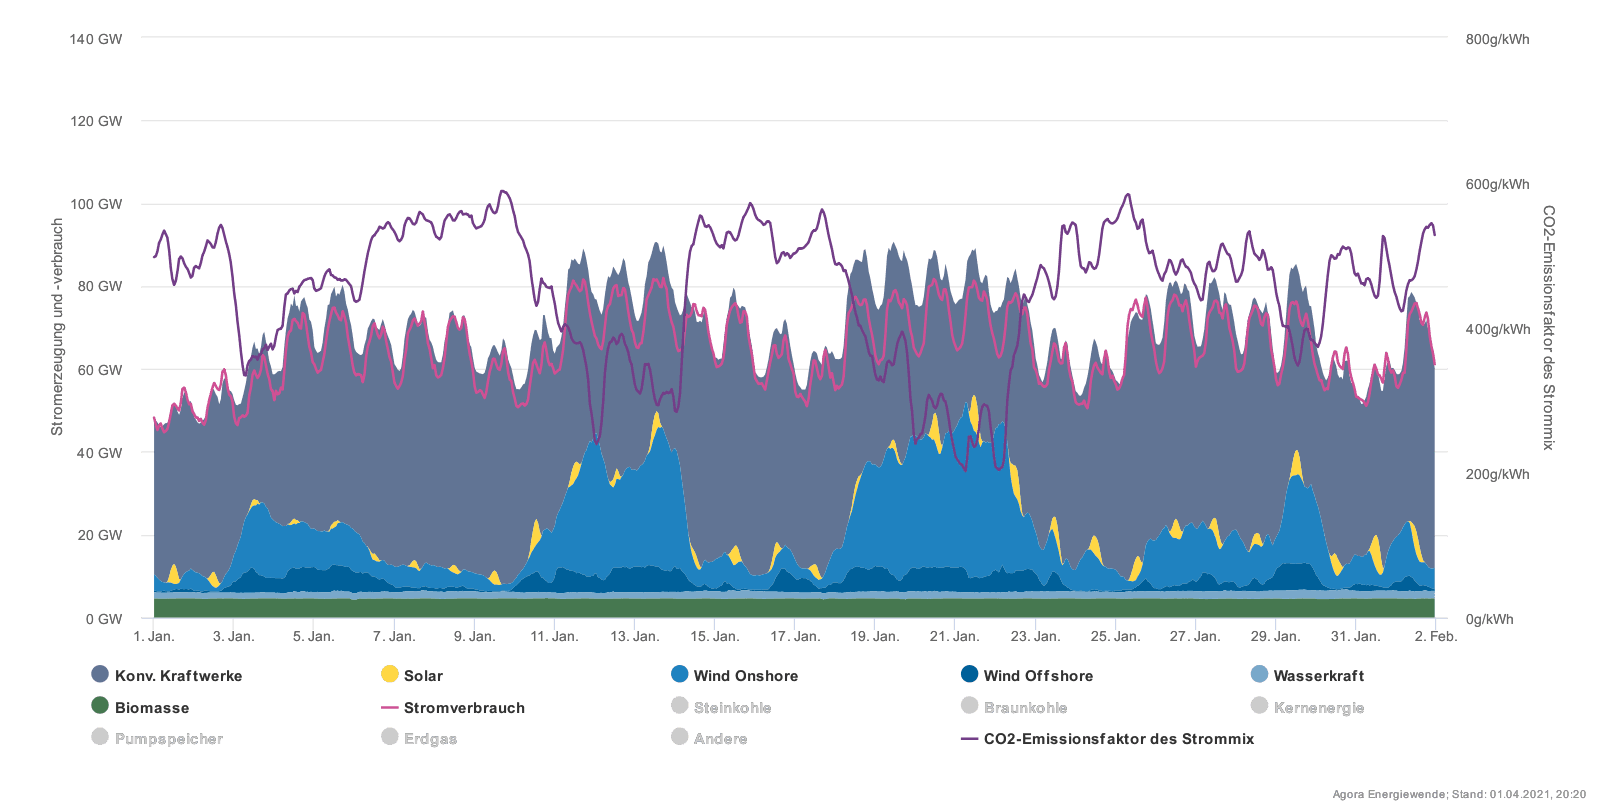Viewport: 1600px width, 804px height.
Task: Click the '29. Jan.' x-axis label
Action: point(1275,636)
